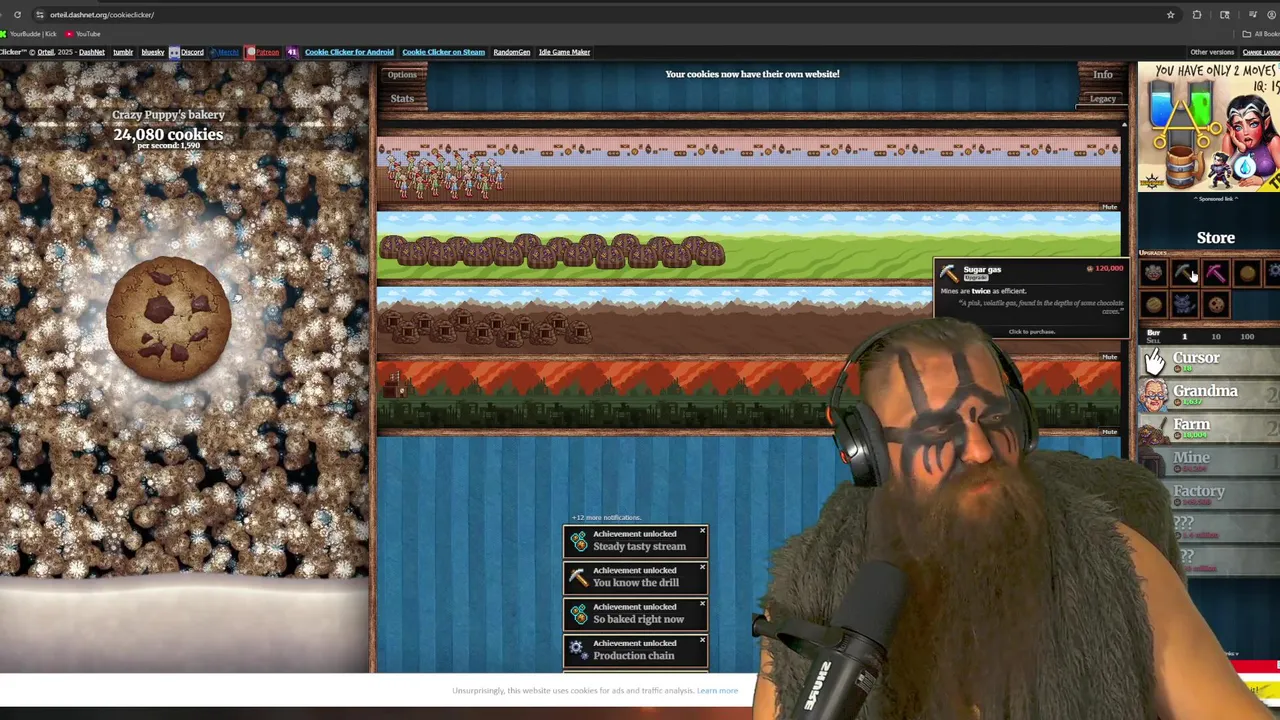Purchase a Cursor building

(1208, 361)
